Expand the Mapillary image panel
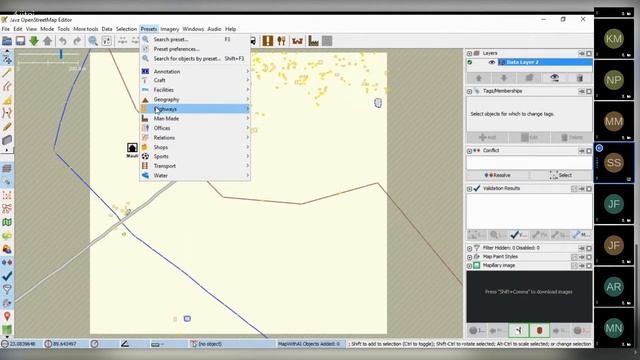The height and width of the screenshot is (360, 640). 469,266
